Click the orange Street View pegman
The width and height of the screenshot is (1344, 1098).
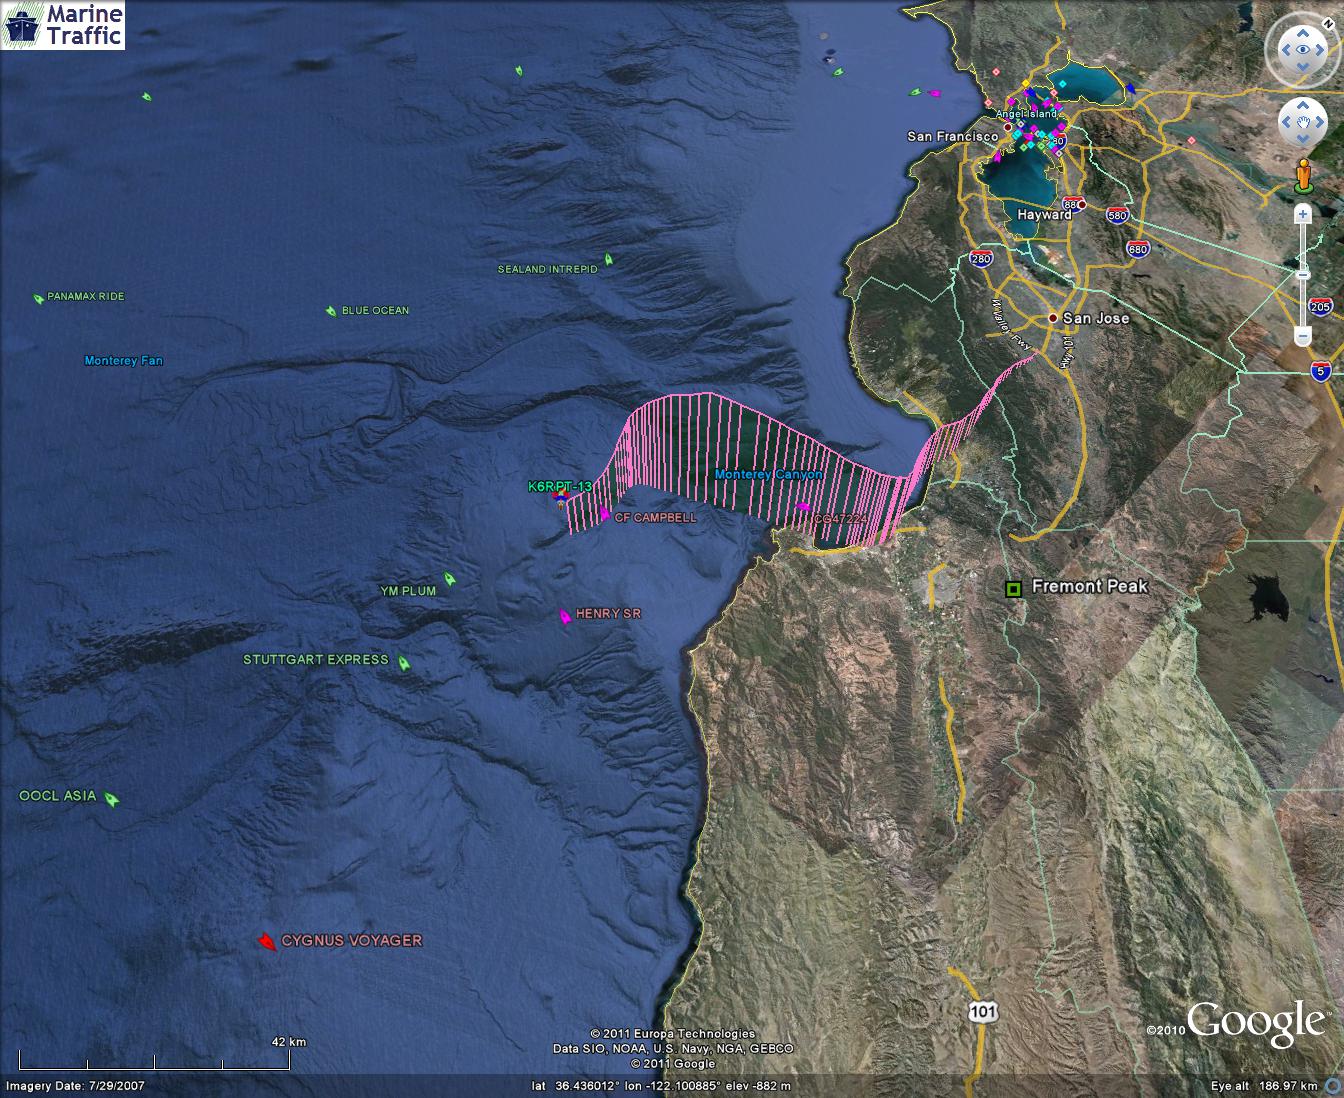pos(1303,175)
